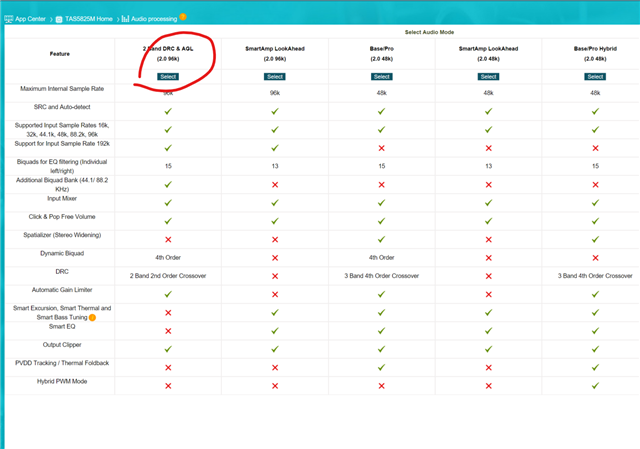Image resolution: width=640 pixels, height=449 pixels.
Task: Click the PVDD Tracking checkmark under Base/Pro (2.0 48k)
Action: (x=382, y=367)
